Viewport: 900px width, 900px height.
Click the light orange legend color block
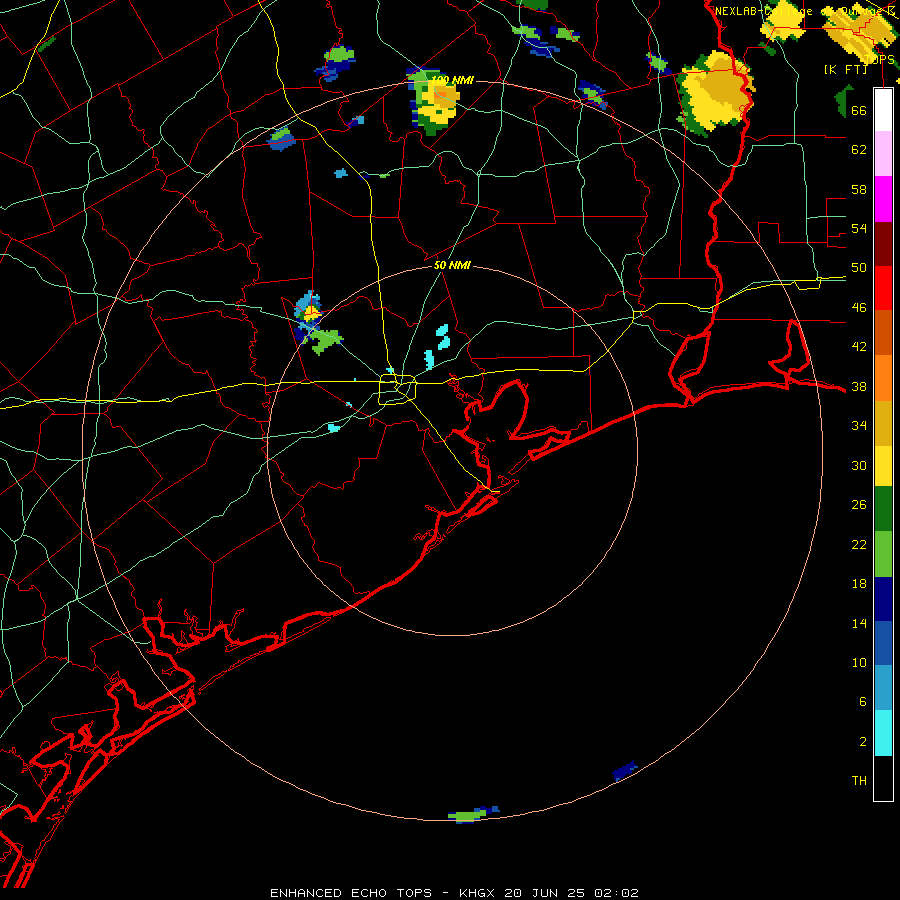point(883,377)
